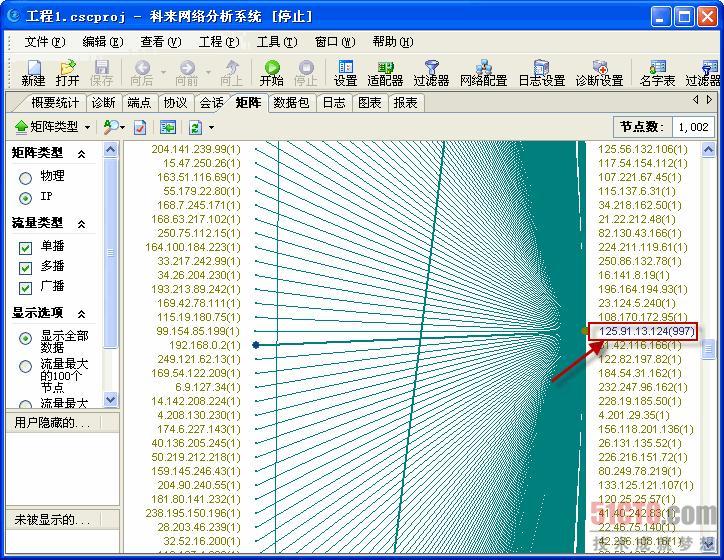The height and width of the screenshot is (560, 724).
Task: Select the 物理 radio button
Action: click(x=25, y=178)
